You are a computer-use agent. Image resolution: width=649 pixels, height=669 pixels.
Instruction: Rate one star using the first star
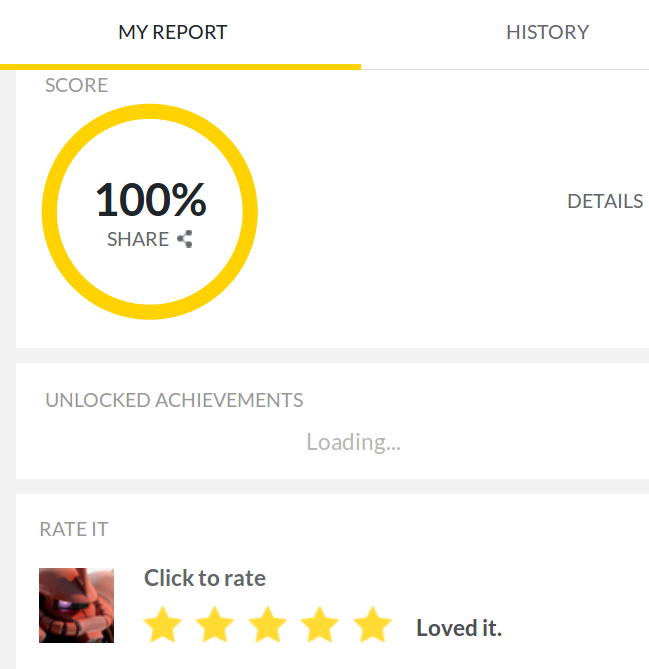[163, 626]
